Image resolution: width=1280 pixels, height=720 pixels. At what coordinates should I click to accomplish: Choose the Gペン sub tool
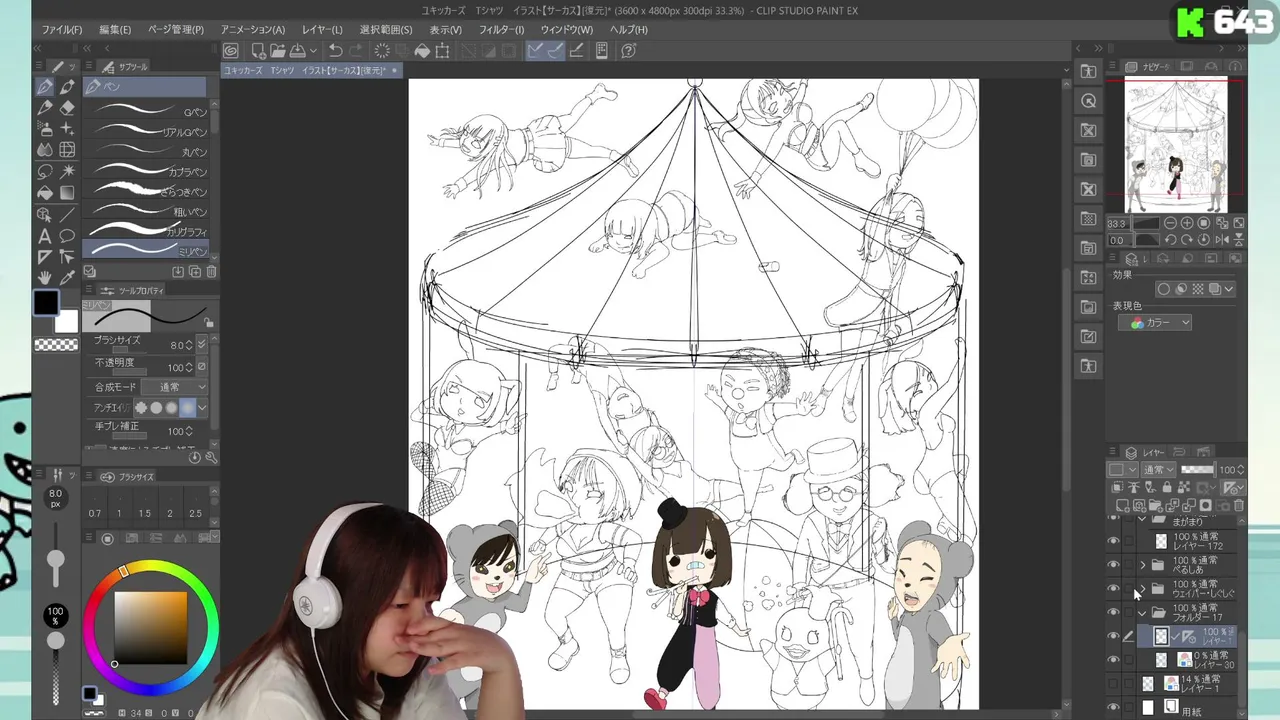click(x=146, y=111)
